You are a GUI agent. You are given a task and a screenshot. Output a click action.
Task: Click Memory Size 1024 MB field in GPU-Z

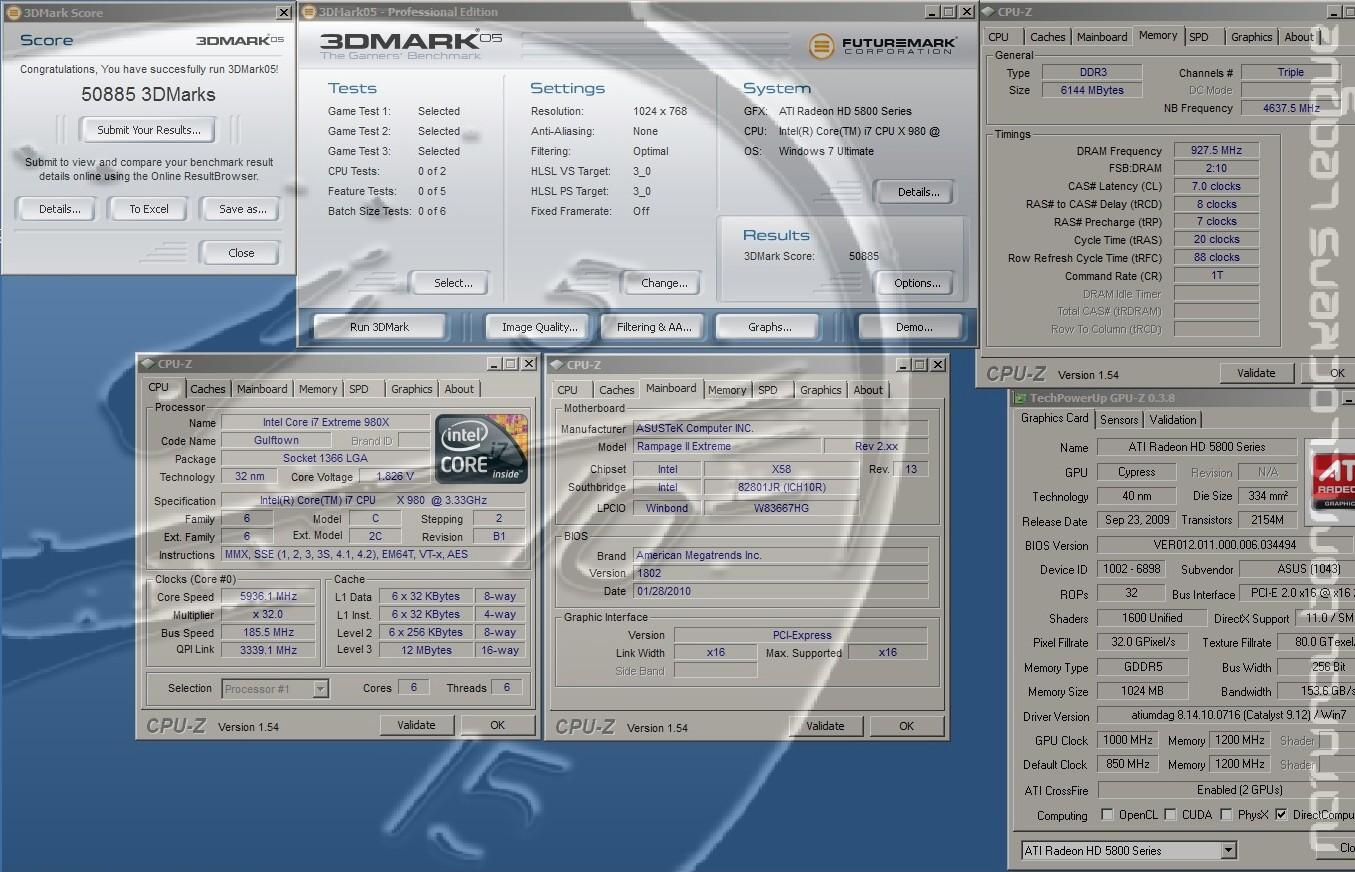coord(1142,692)
